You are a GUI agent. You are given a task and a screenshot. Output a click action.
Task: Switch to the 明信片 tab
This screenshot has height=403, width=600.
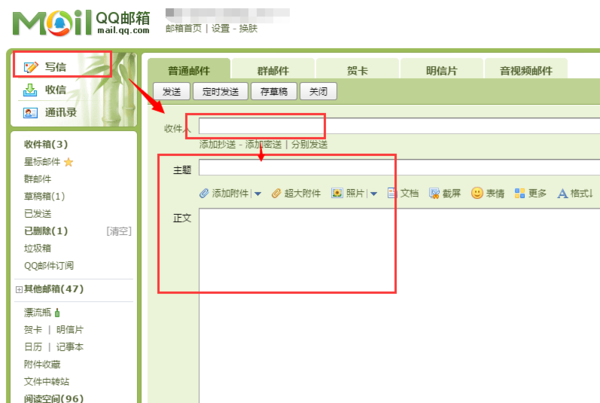[442, 70]
